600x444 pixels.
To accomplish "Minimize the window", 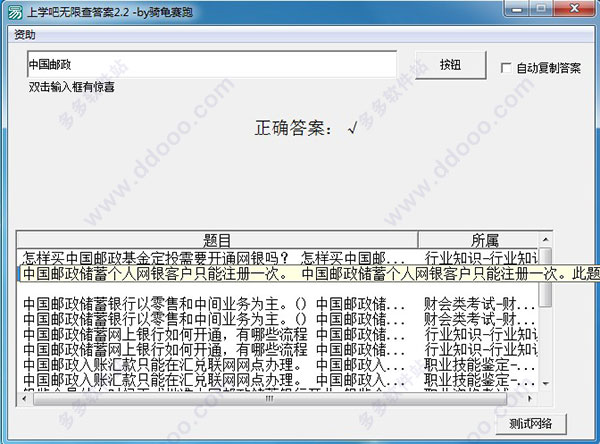I will 517,9.
